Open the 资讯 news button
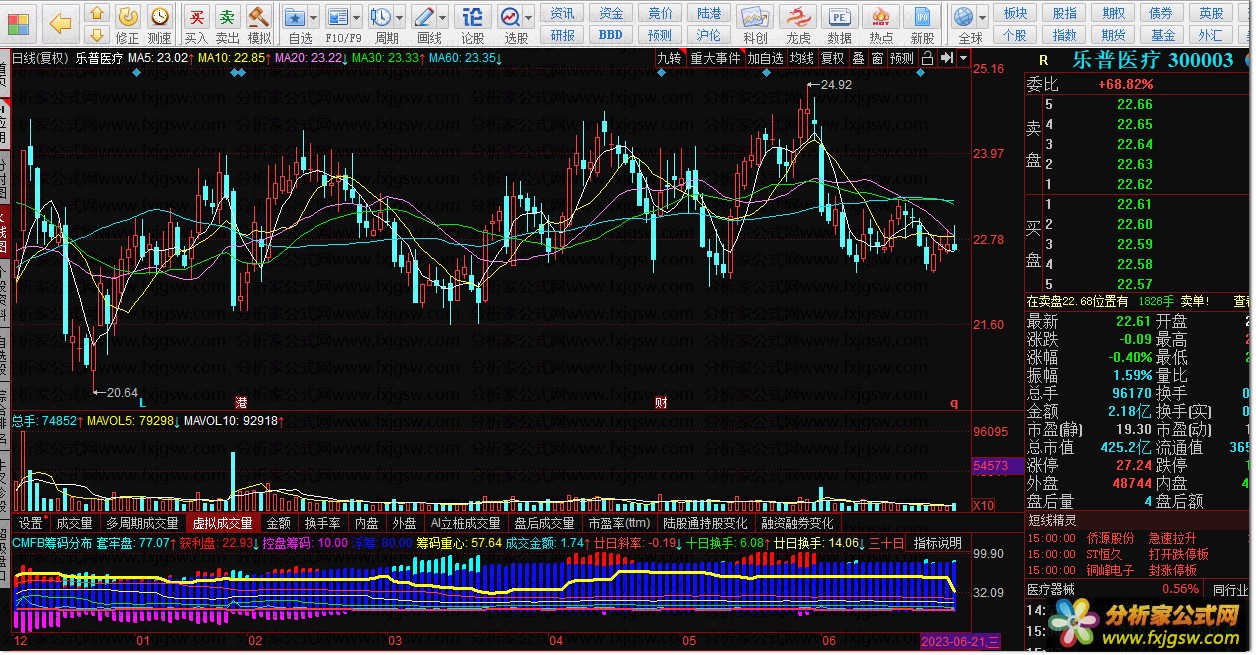The image size is (1256, 655). coord(563,13)
